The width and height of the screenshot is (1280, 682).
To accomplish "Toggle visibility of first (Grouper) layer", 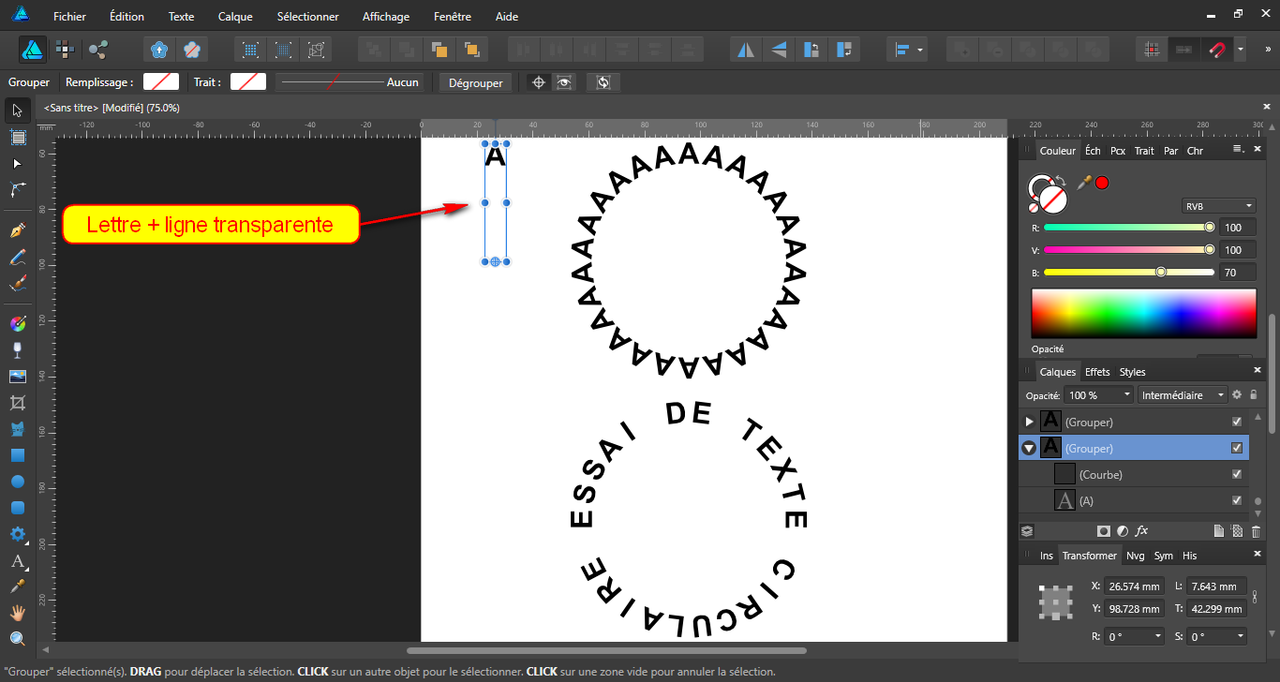I will pyautogui.click(x=1237, y=422).
